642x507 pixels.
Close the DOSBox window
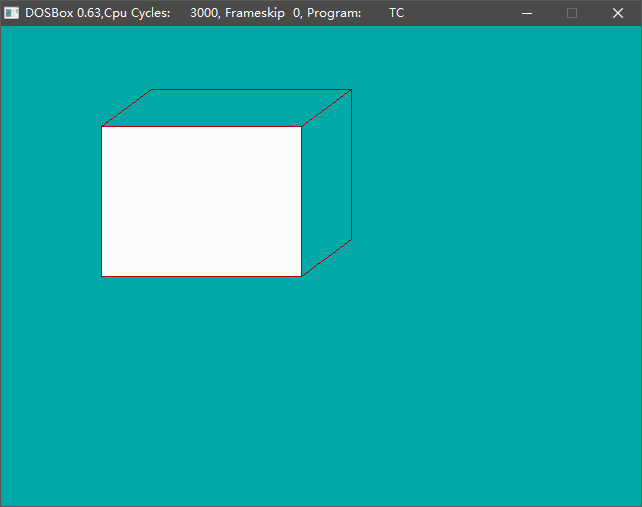[618, 13]
